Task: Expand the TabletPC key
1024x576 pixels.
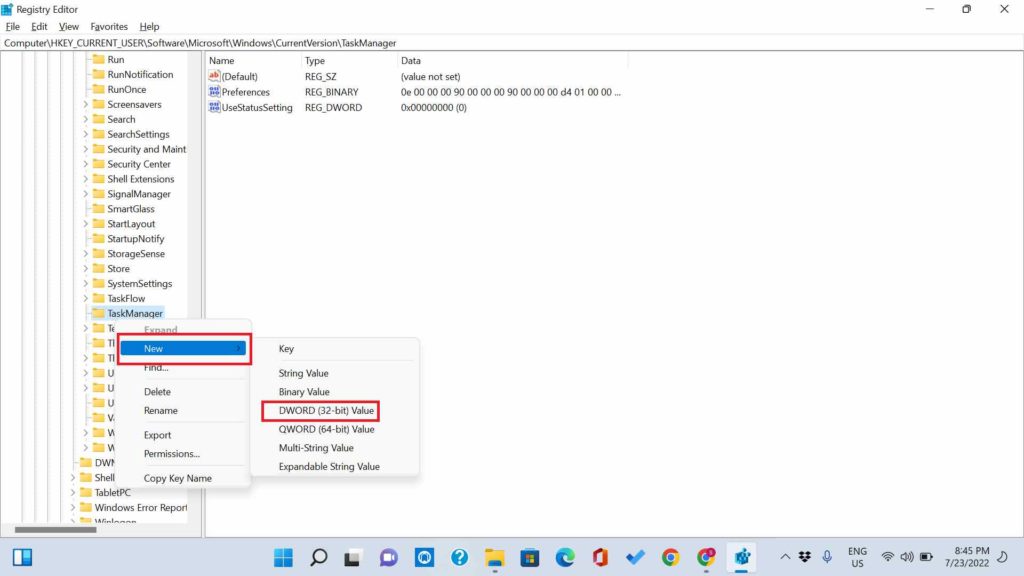Action: point(72,492)
